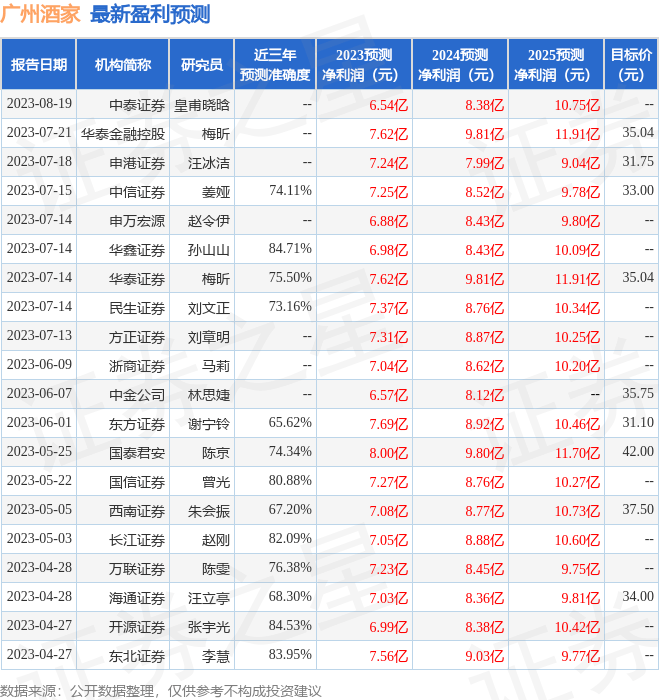659x700 pixels.
Task: Select the 机构简称 column header
Action: tap(122, 65)
